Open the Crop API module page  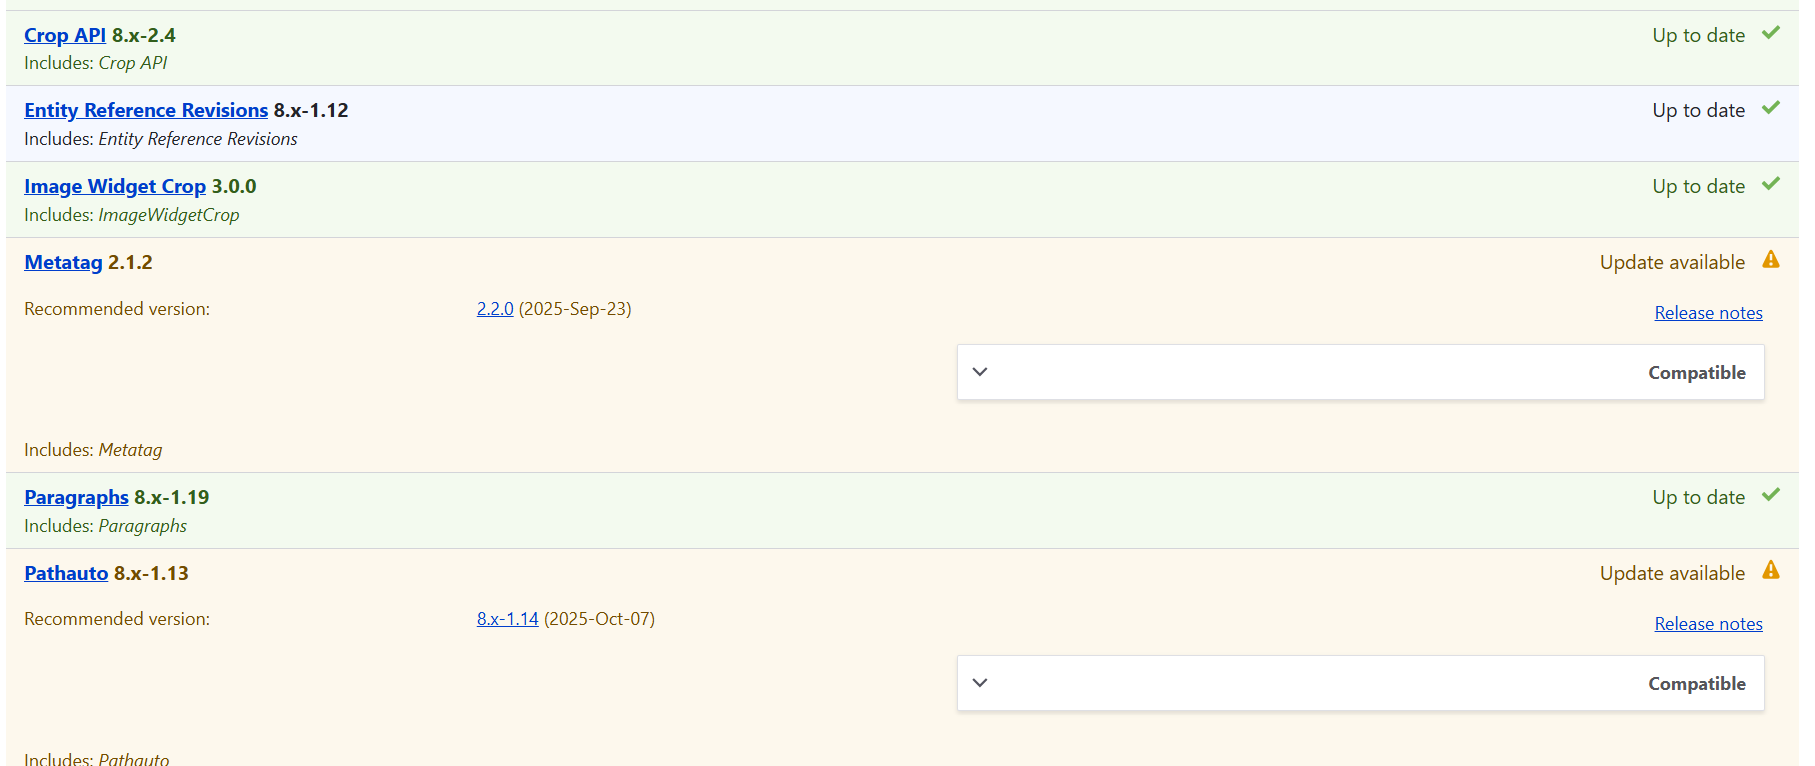tap(64, 35)
